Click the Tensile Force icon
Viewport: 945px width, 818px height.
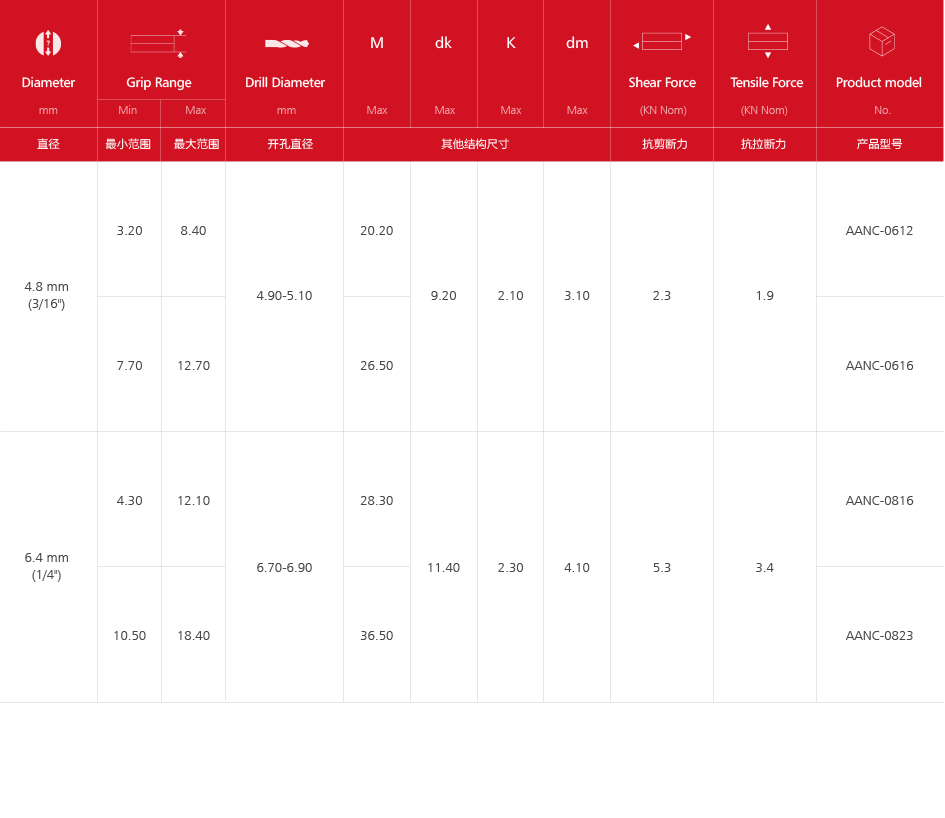pyautogui.click(x=767, y=41)
